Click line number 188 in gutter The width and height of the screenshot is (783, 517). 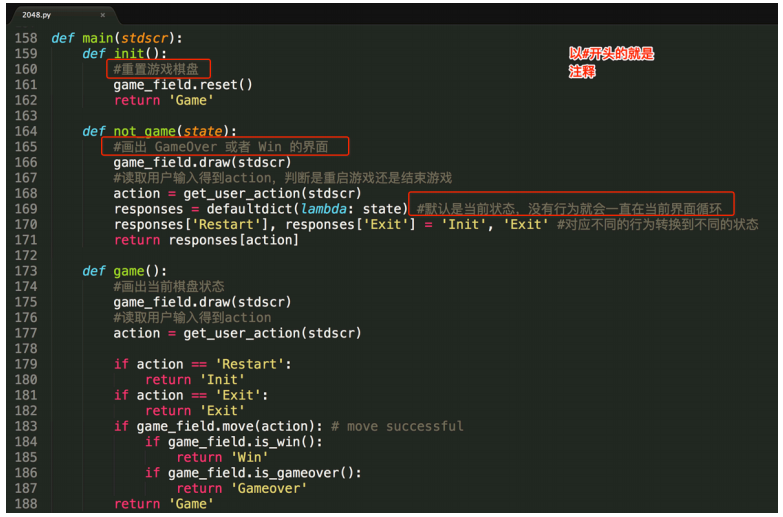[x=25, y=504]
